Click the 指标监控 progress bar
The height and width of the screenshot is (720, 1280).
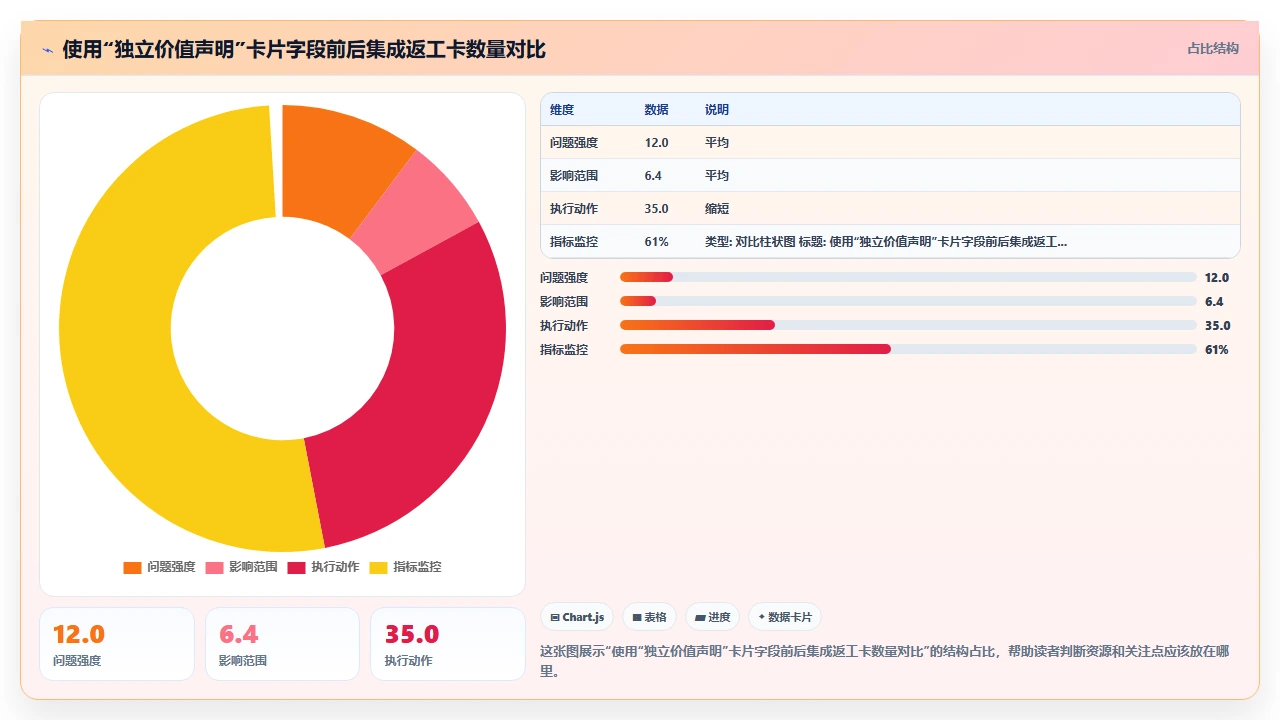908,349
